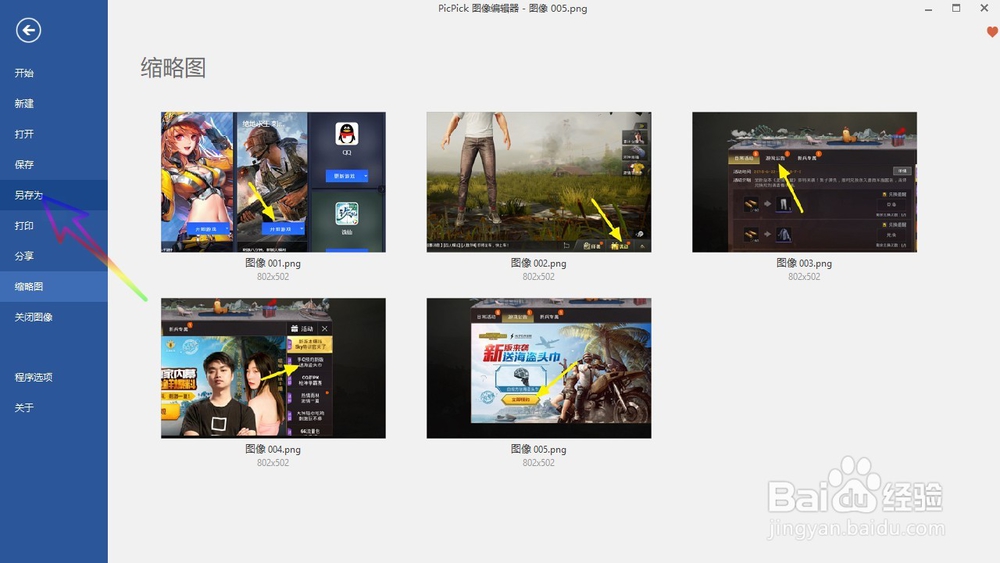Open the 开始 menu item
This screenshot has width=1000, height=563.
pos(54,73)
